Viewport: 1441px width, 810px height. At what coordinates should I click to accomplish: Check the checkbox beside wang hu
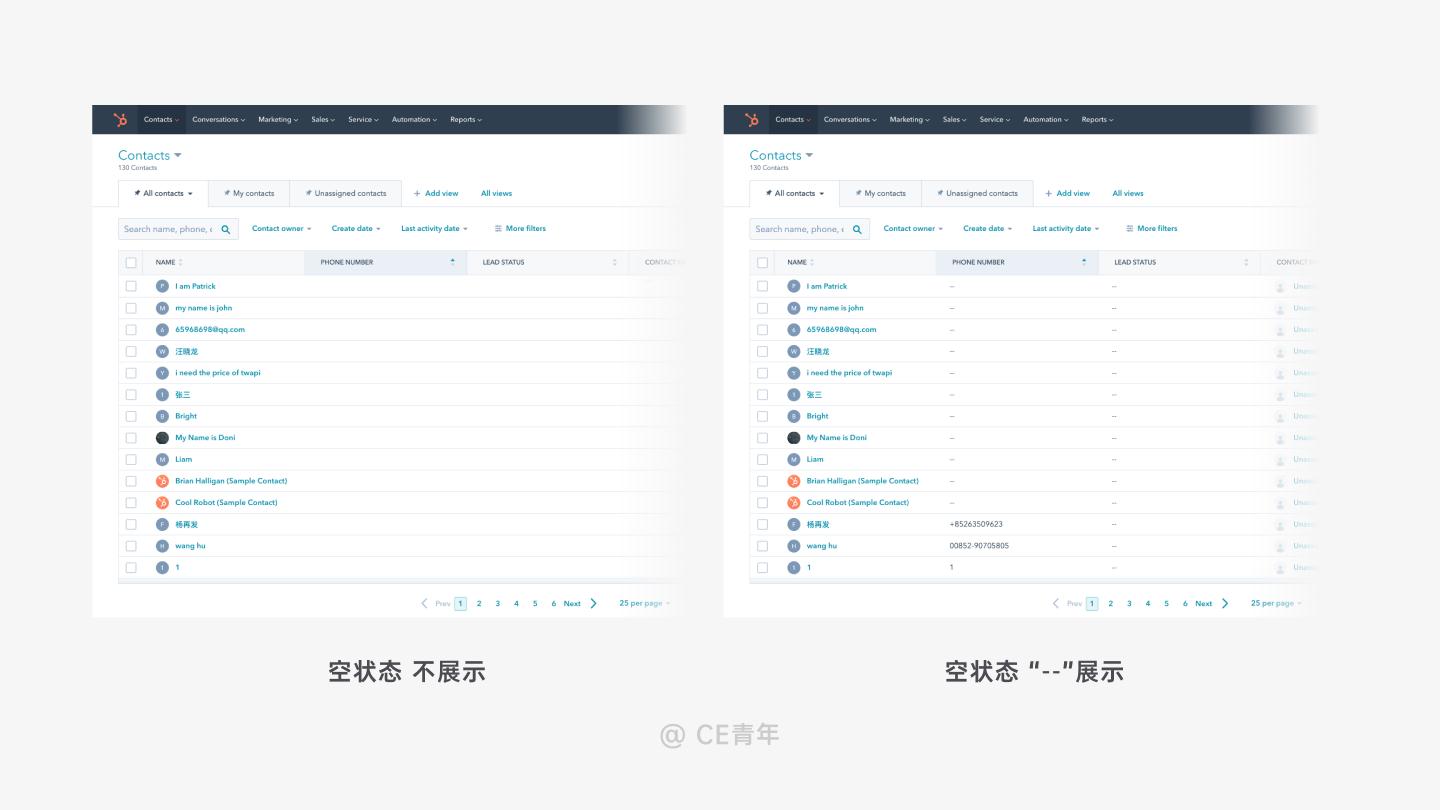132,545
